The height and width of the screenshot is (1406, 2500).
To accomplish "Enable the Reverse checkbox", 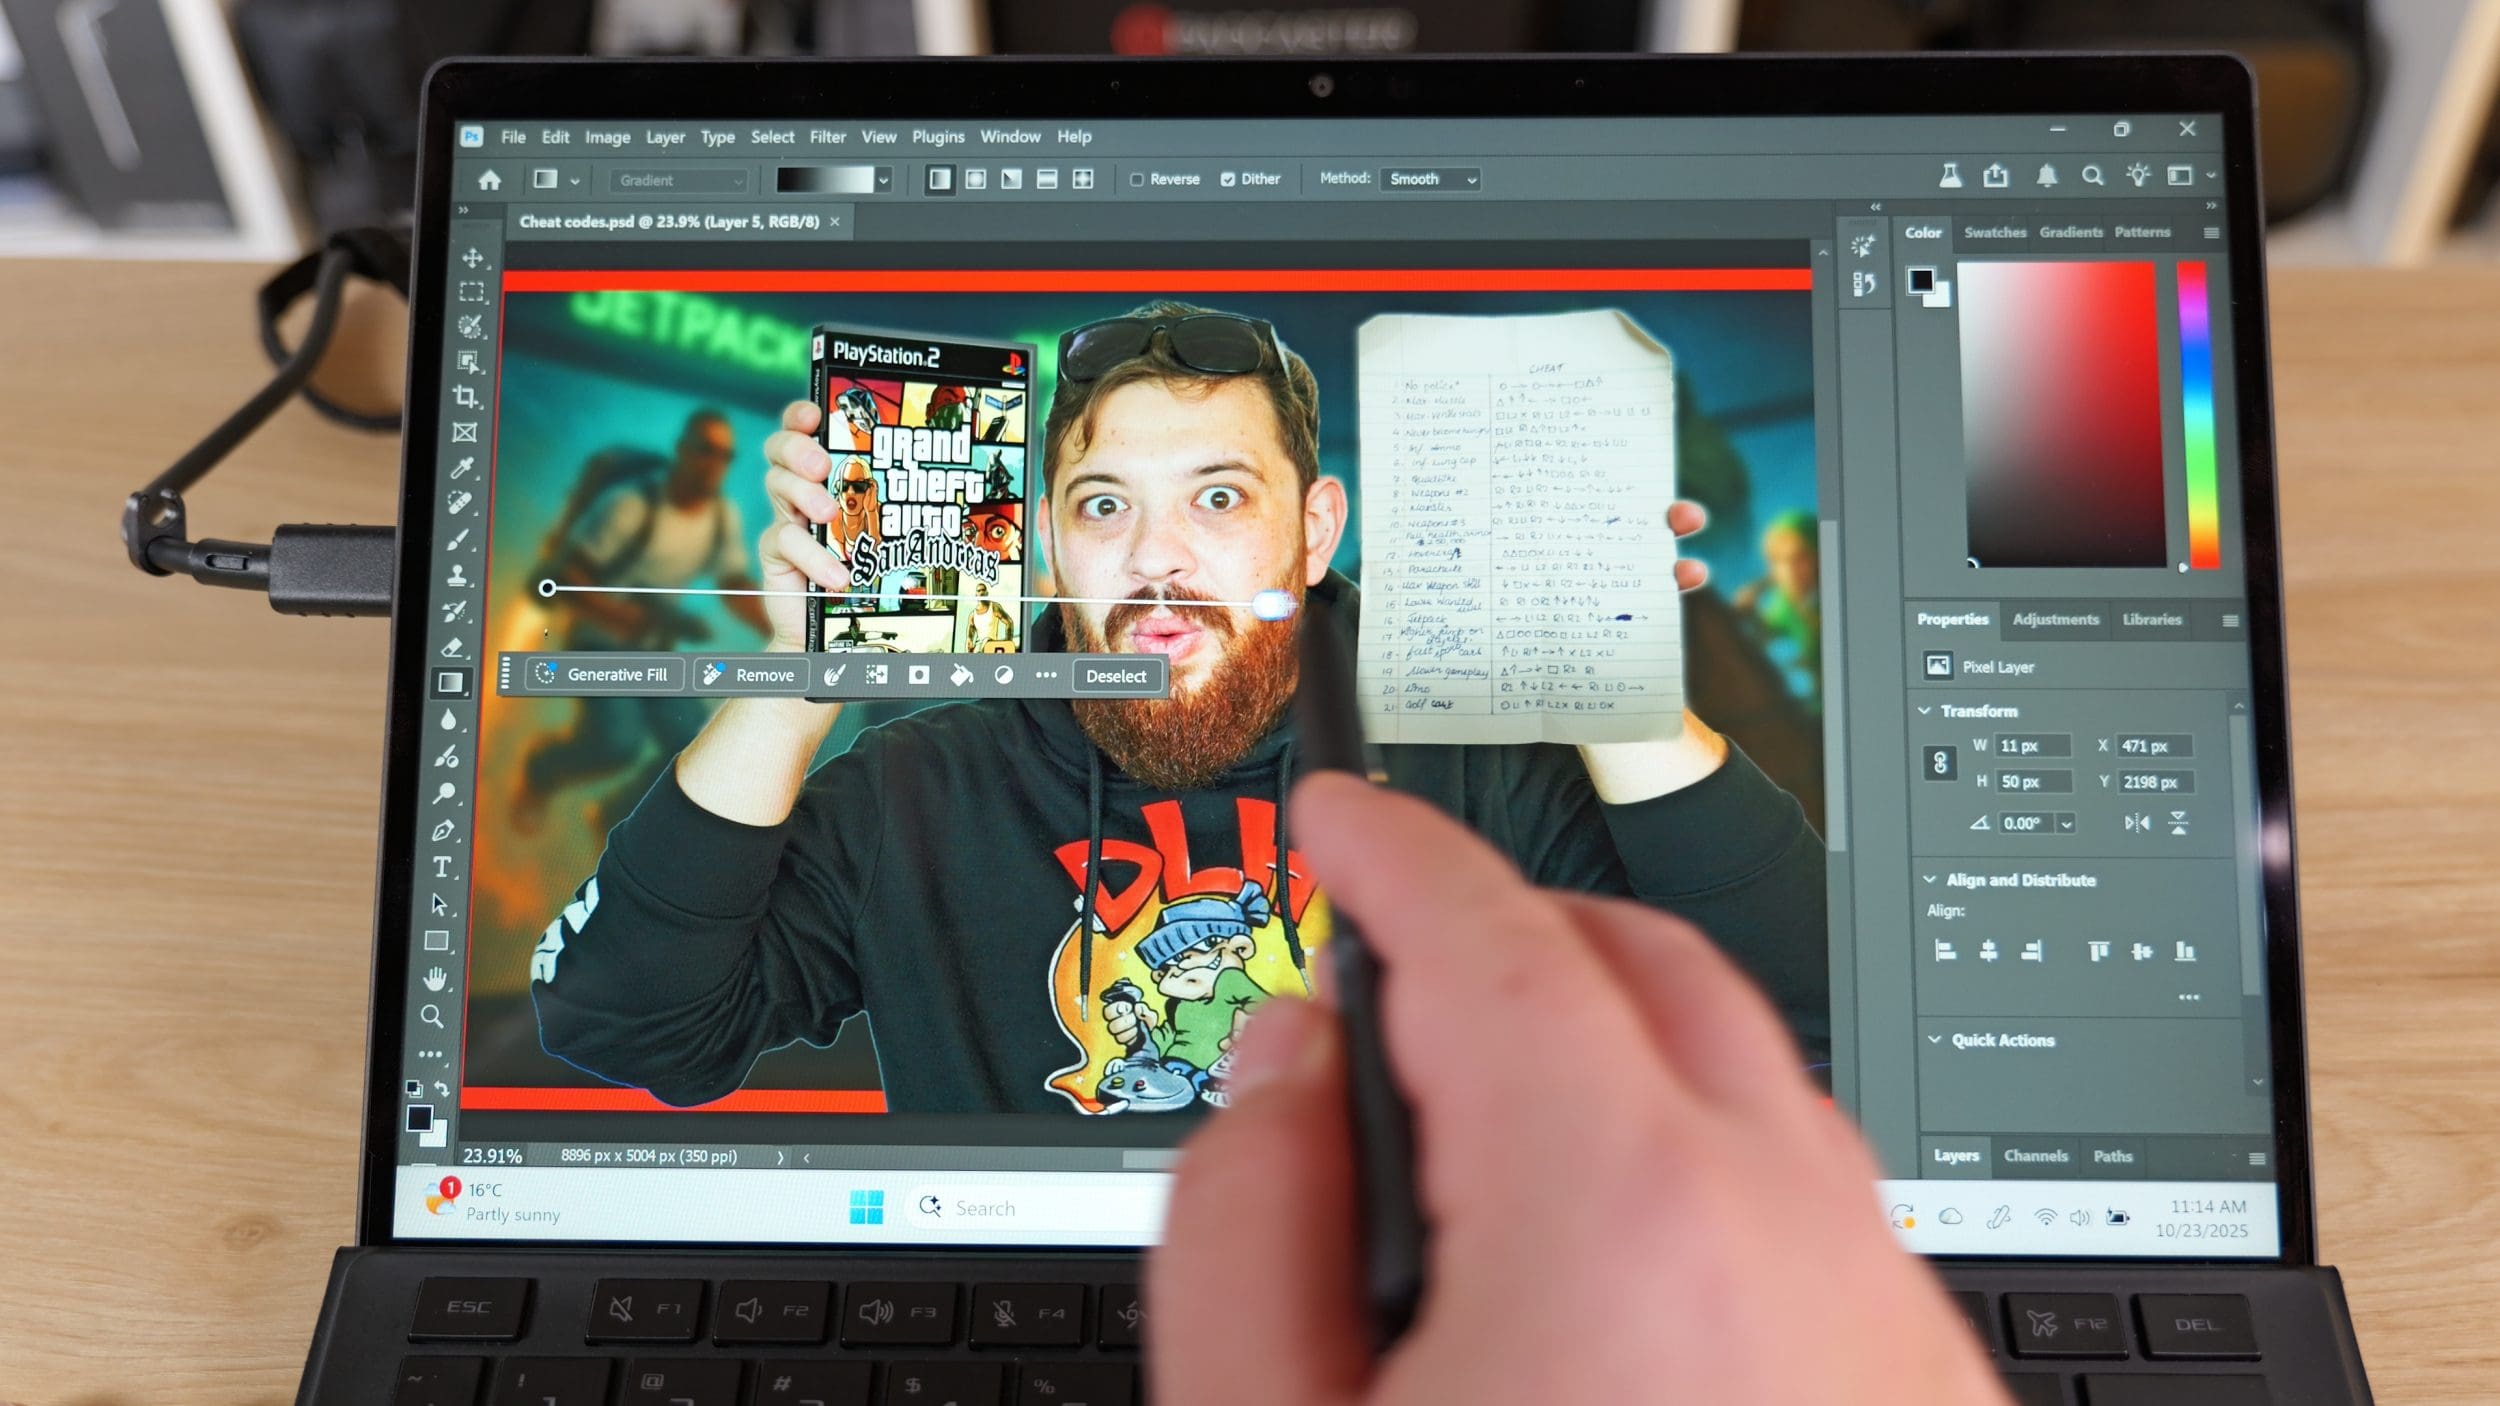I will (x=1137, y=179).
